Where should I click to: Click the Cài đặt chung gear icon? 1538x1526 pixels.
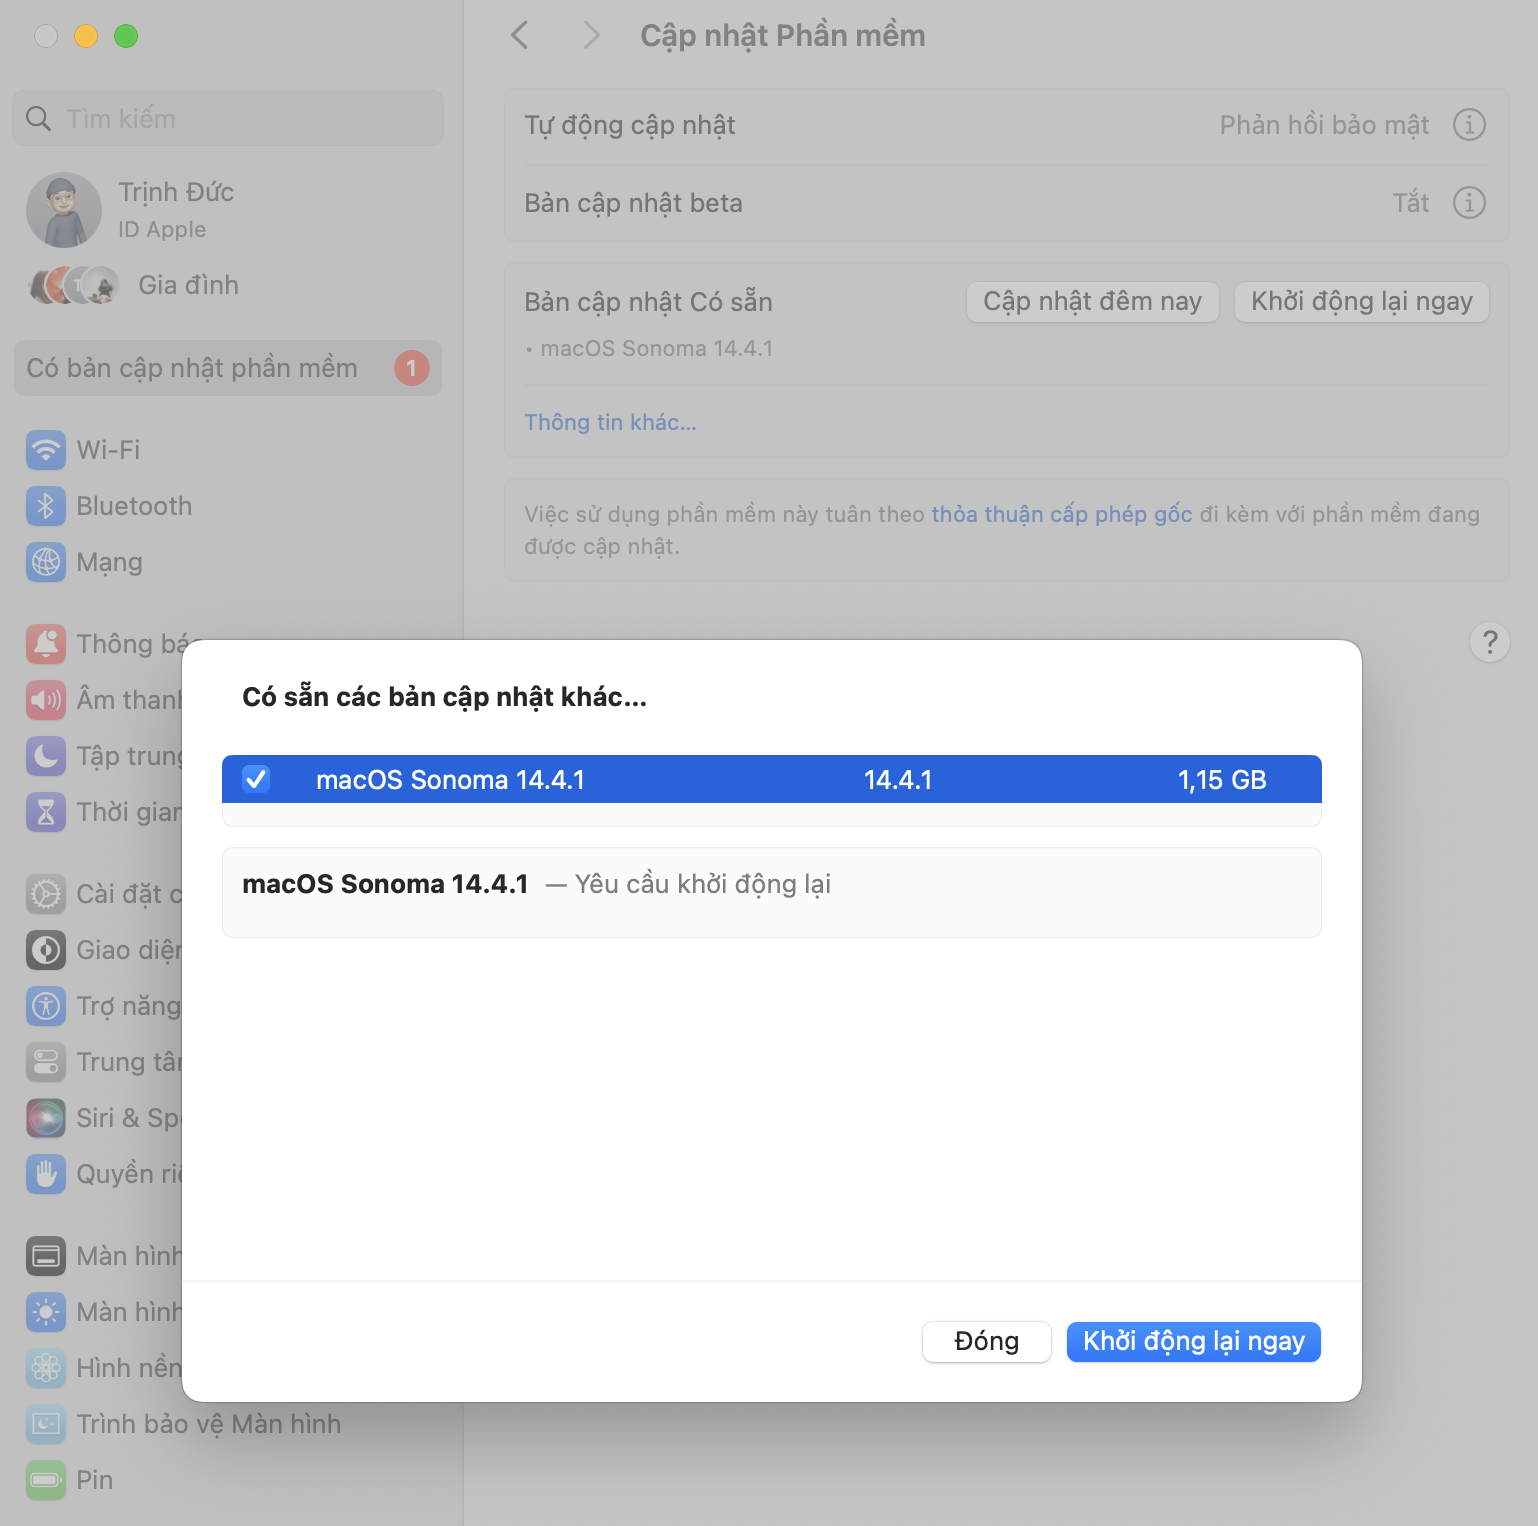click(46, 894)
